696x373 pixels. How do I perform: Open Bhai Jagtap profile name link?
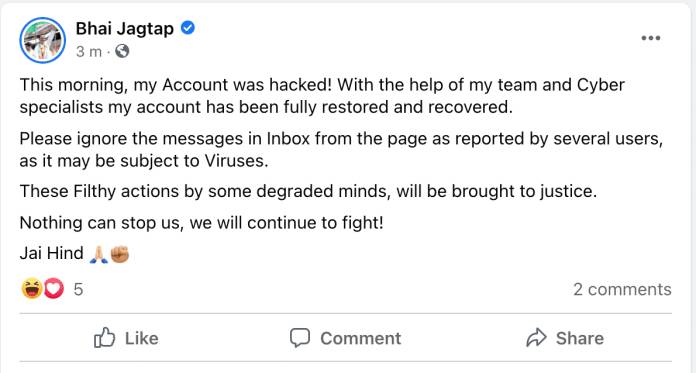(x=125, y=29)
